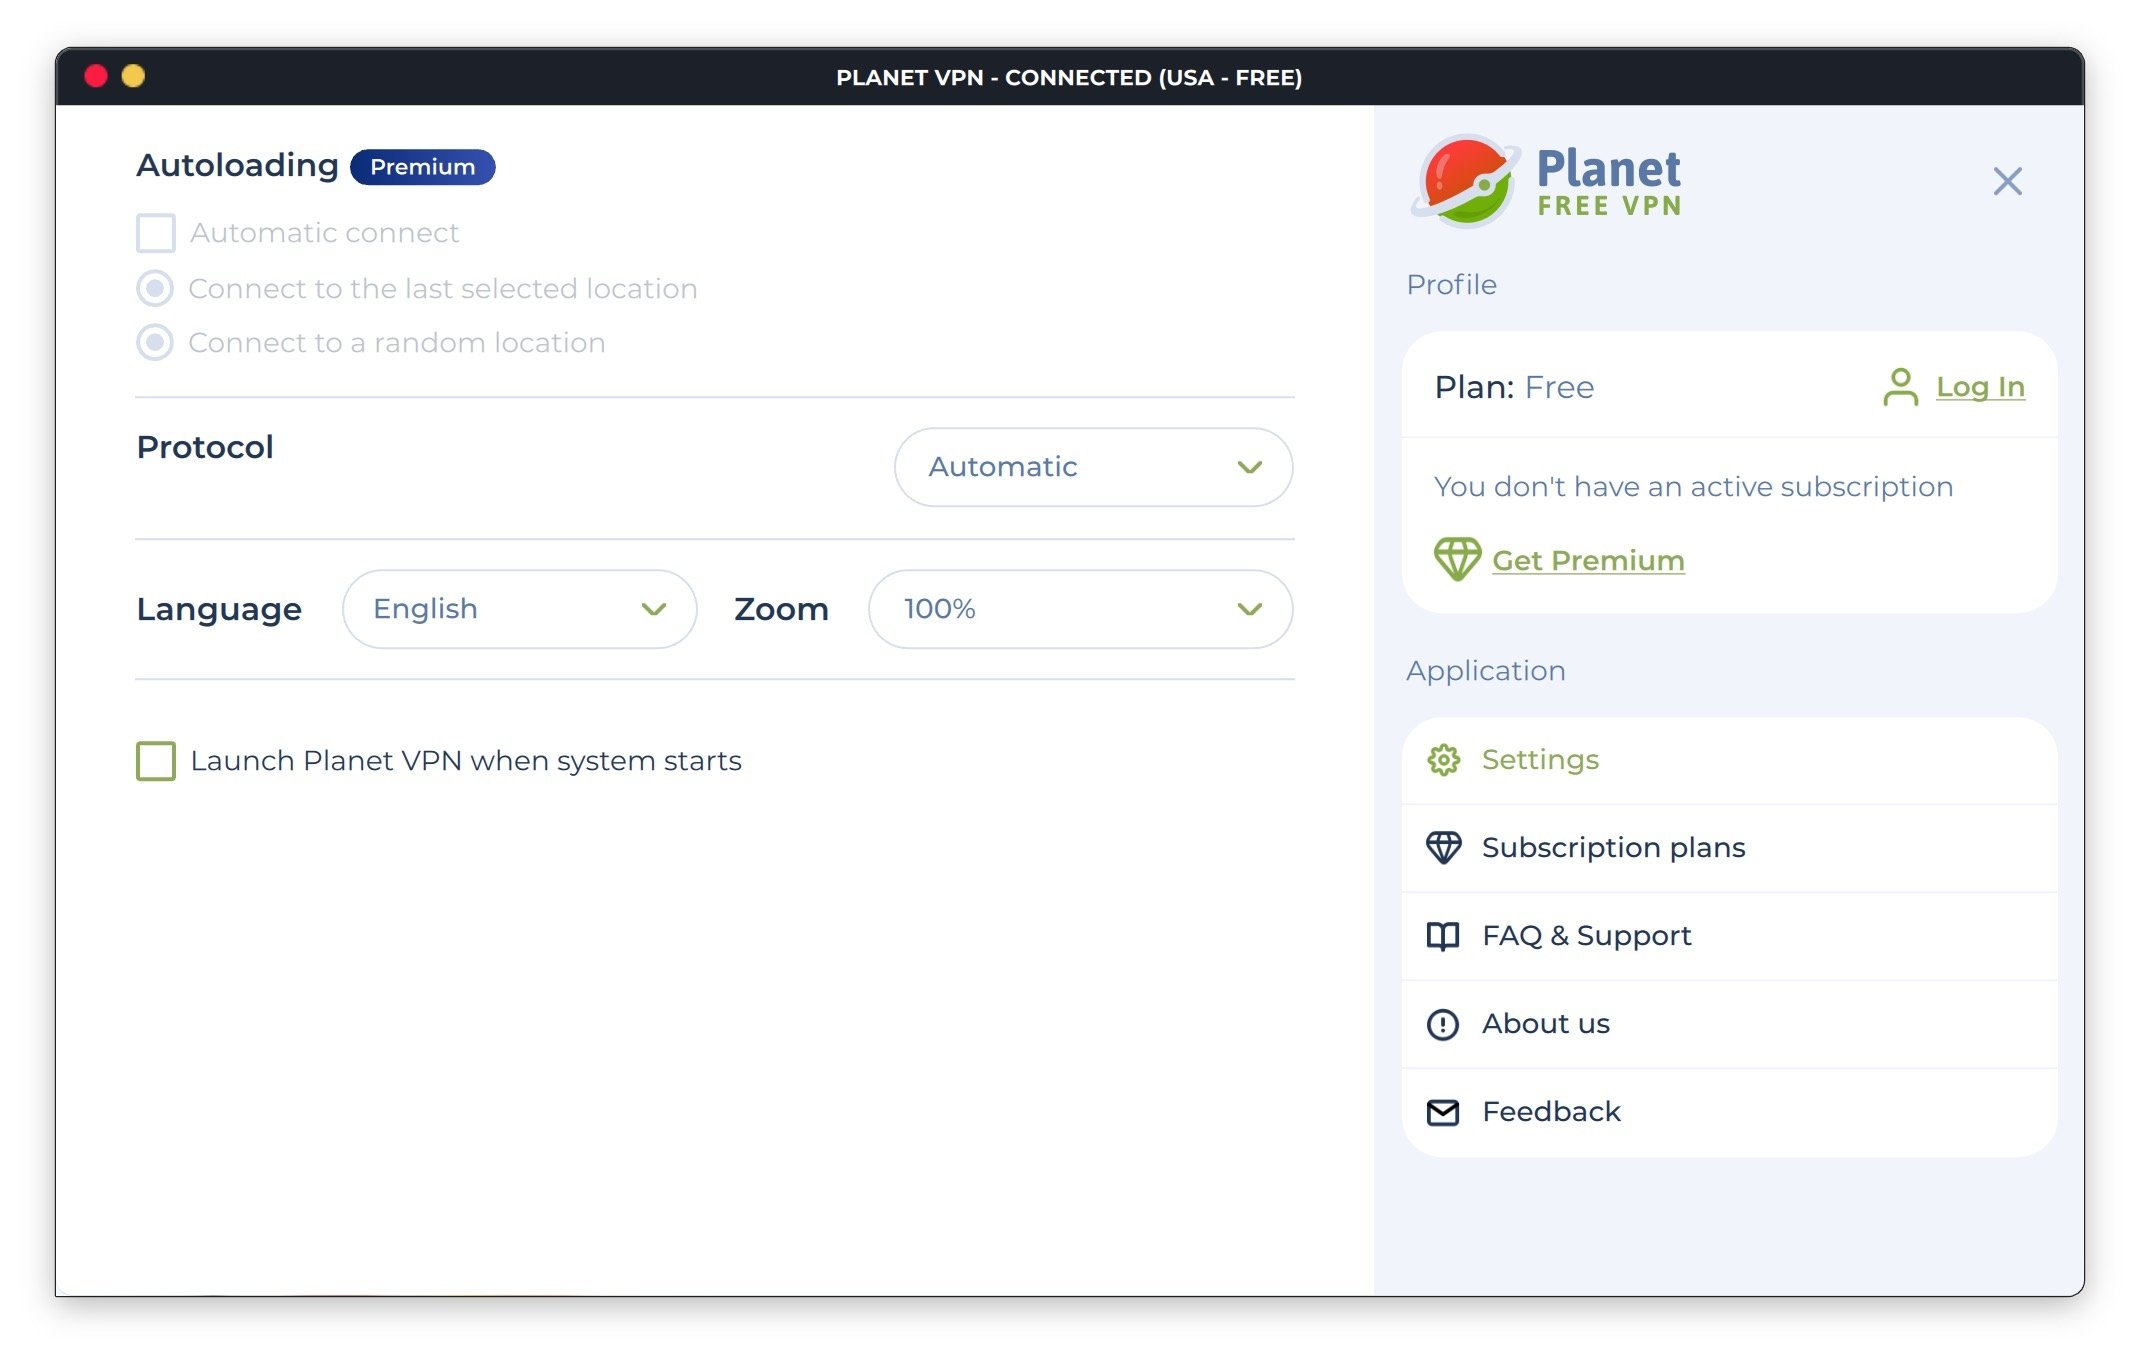
Task: Click the Get Premium link
Action: tap(1587, 560)
